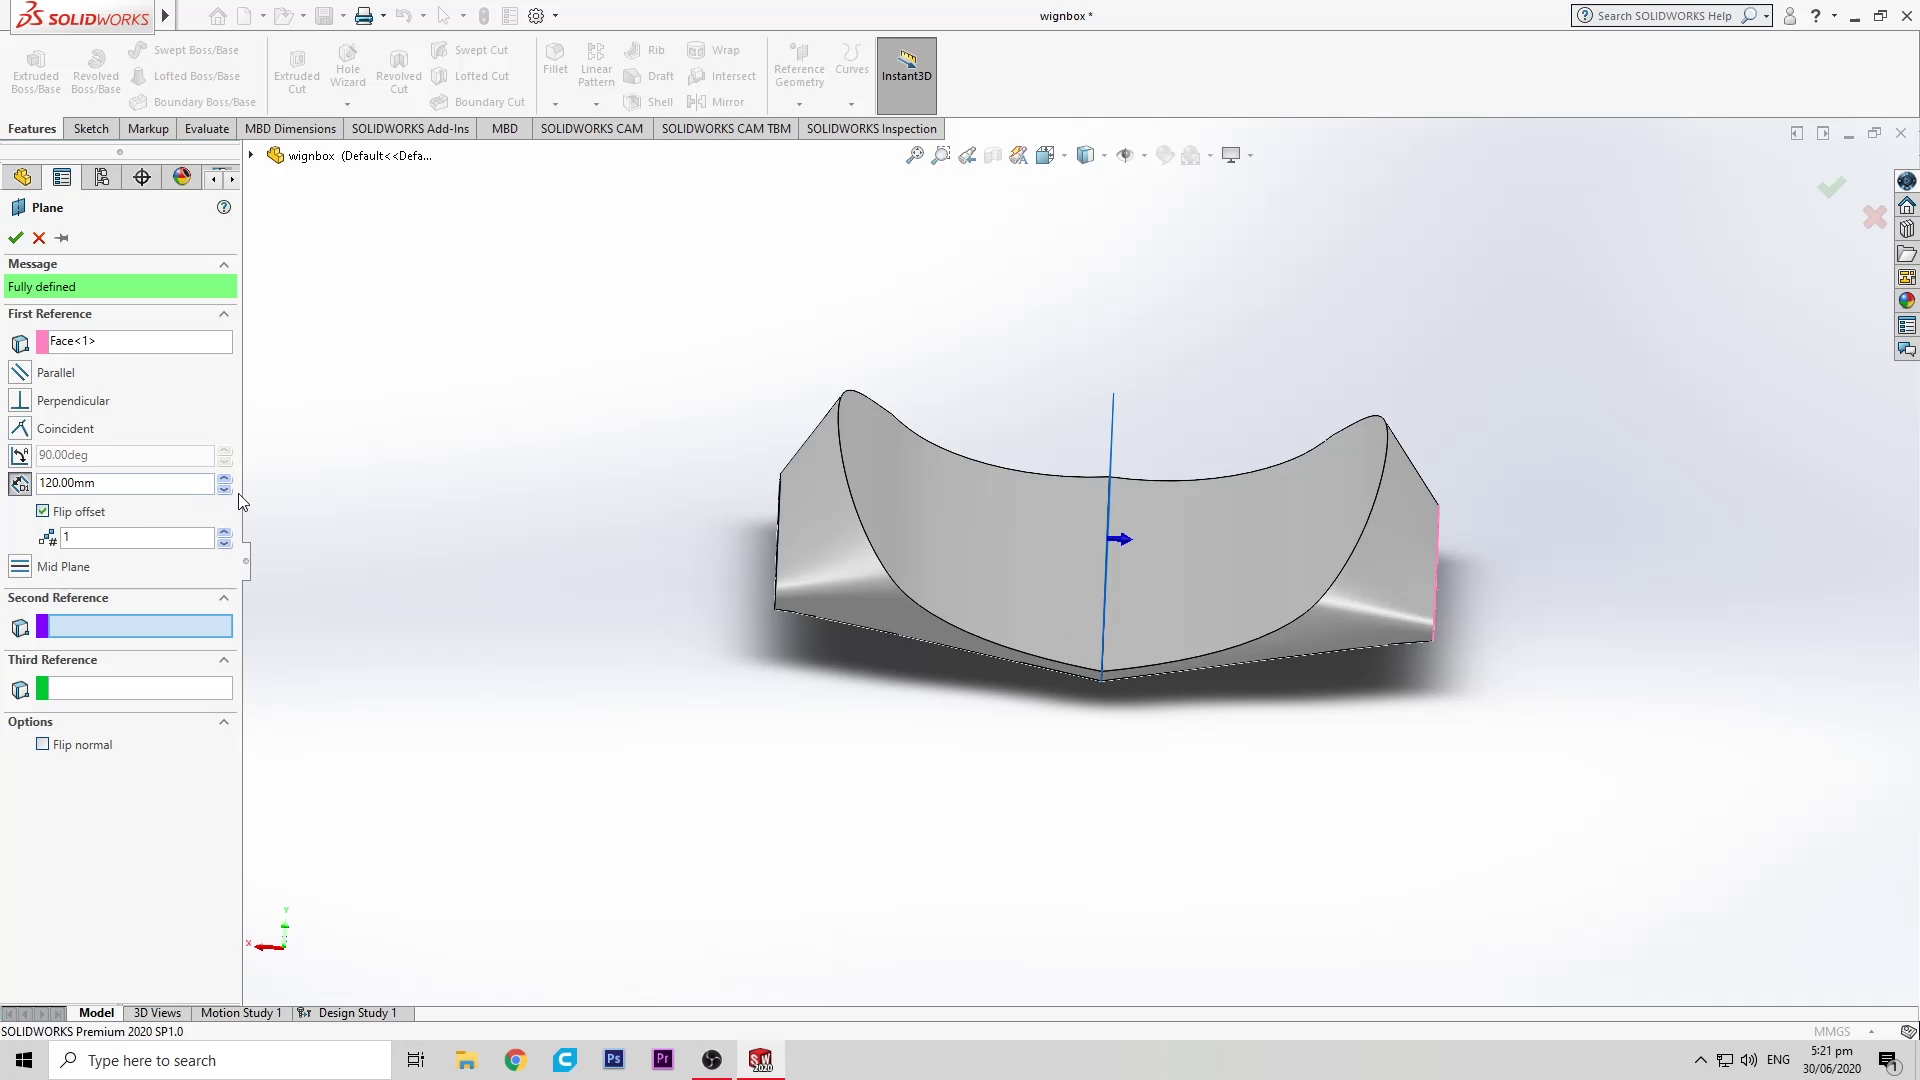Open the Section View tool
Screen dimensions: 1920x1080
tap(993, 155)
